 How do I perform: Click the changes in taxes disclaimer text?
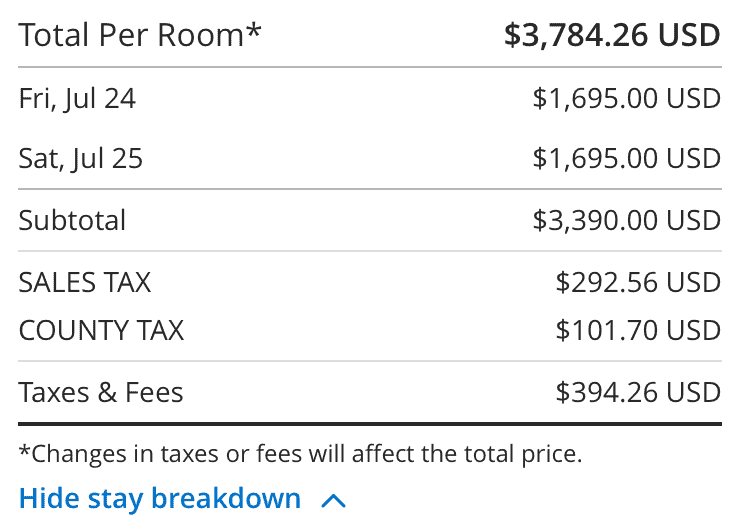(x=300, y=454)
